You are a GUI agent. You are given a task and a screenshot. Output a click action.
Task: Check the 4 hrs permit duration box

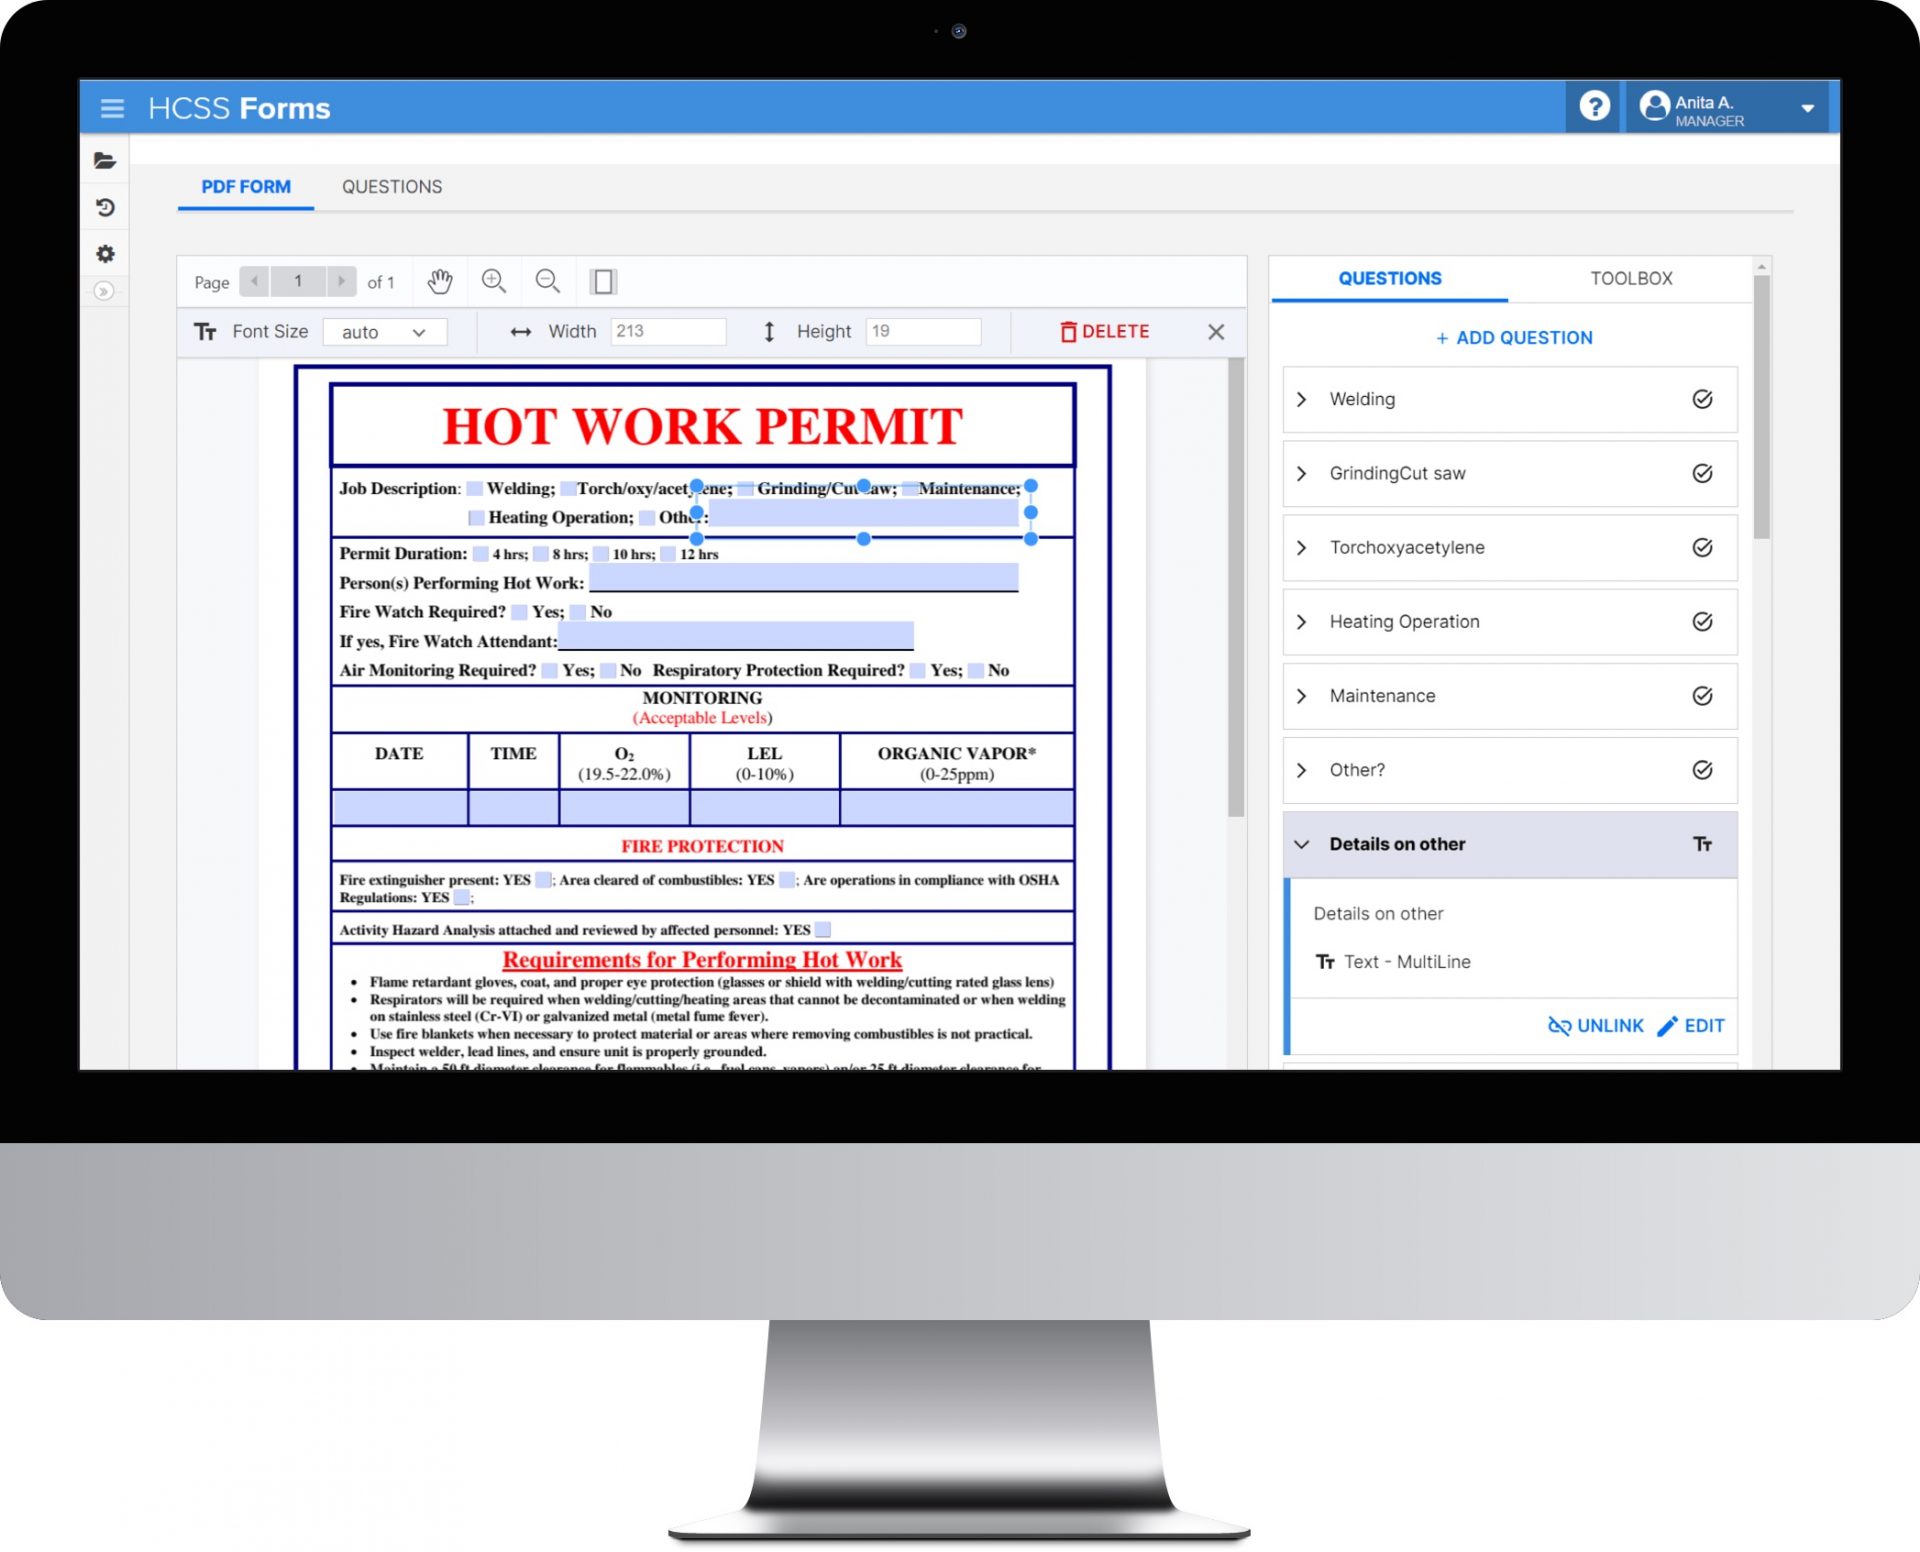pyautogui.click(x=481, y=554)
